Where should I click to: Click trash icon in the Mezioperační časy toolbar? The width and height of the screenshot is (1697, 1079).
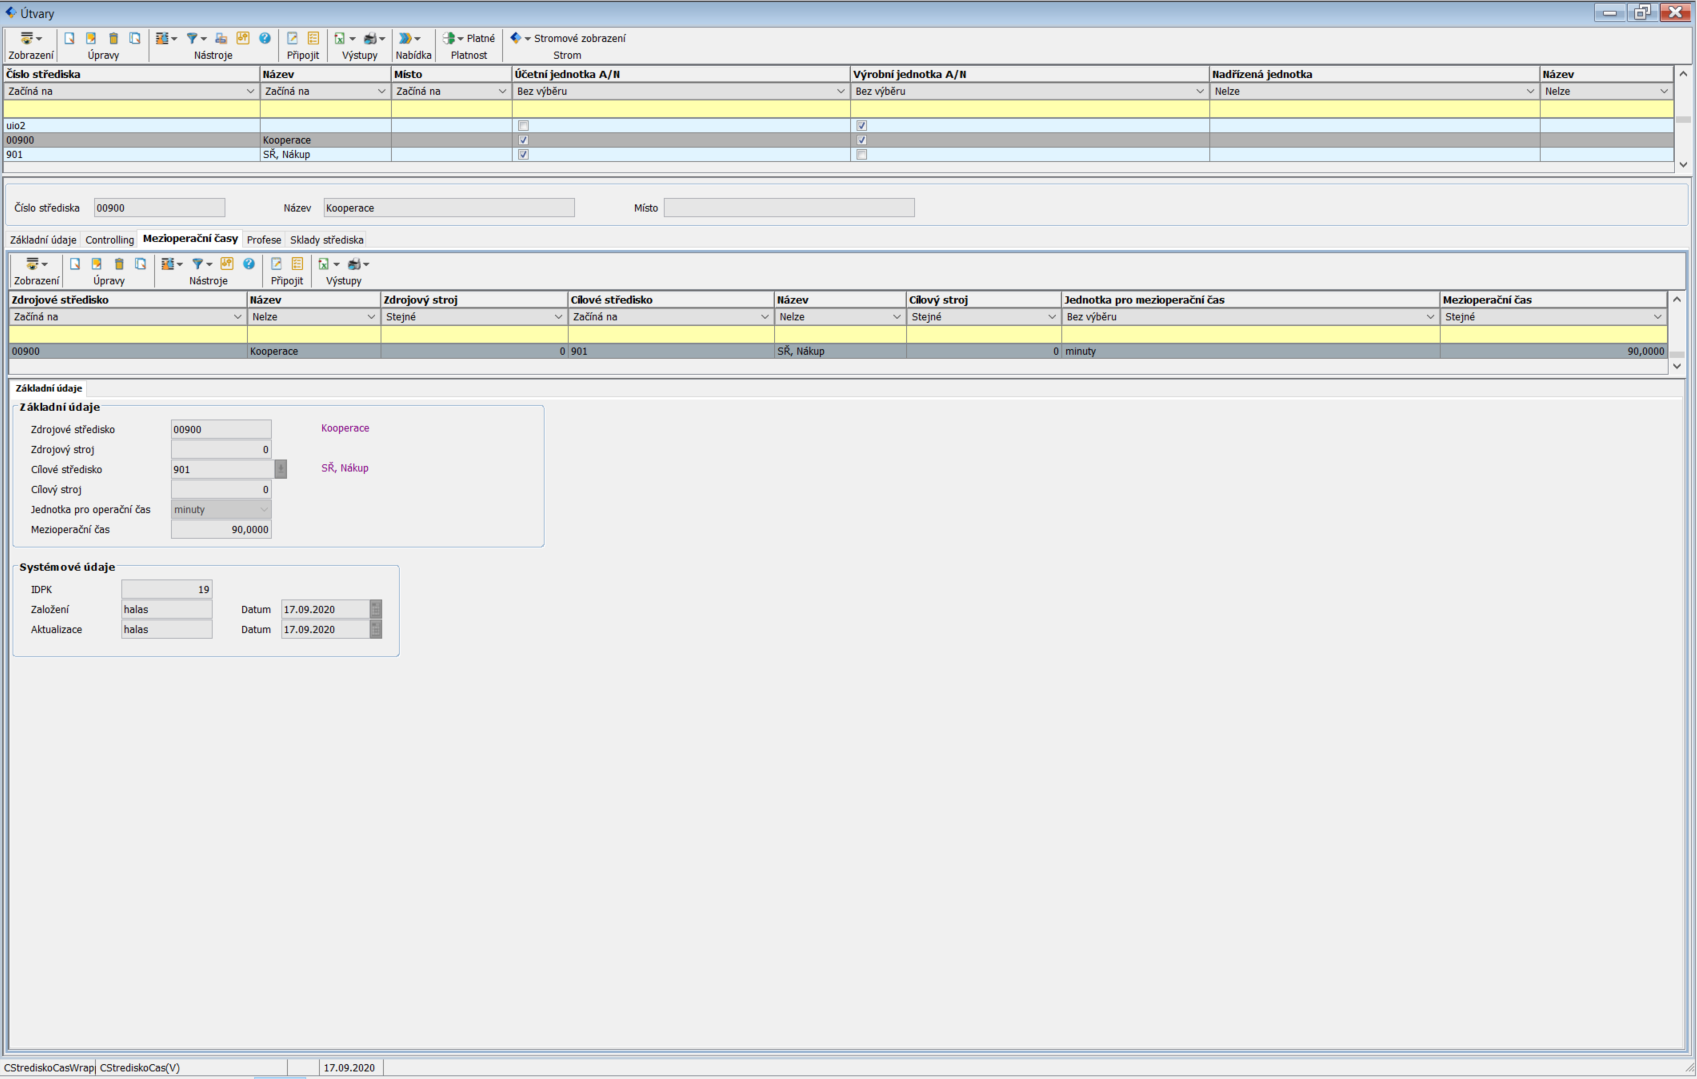119,264
